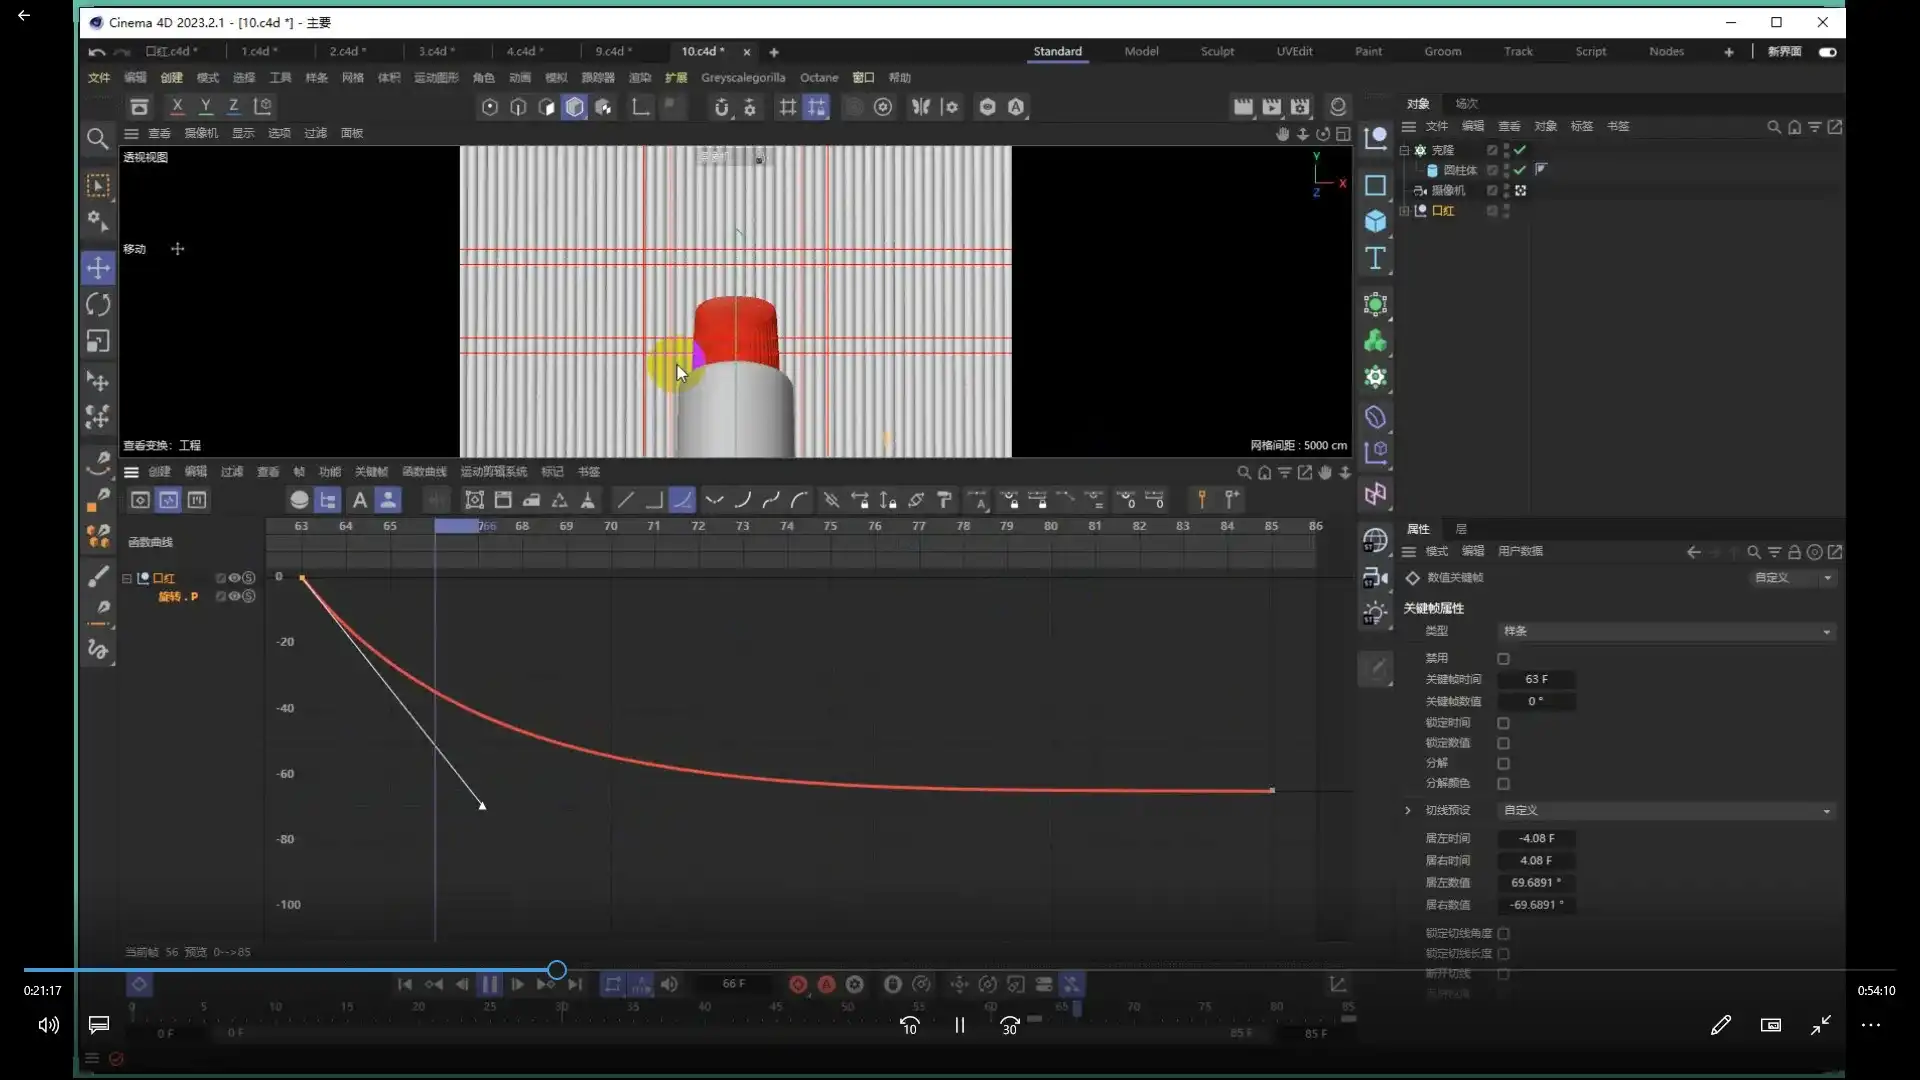This screenshot has height=1080, width=1920.
Task: Switch to the Sculpt layout tab
Action: [x=1217, y=51]
